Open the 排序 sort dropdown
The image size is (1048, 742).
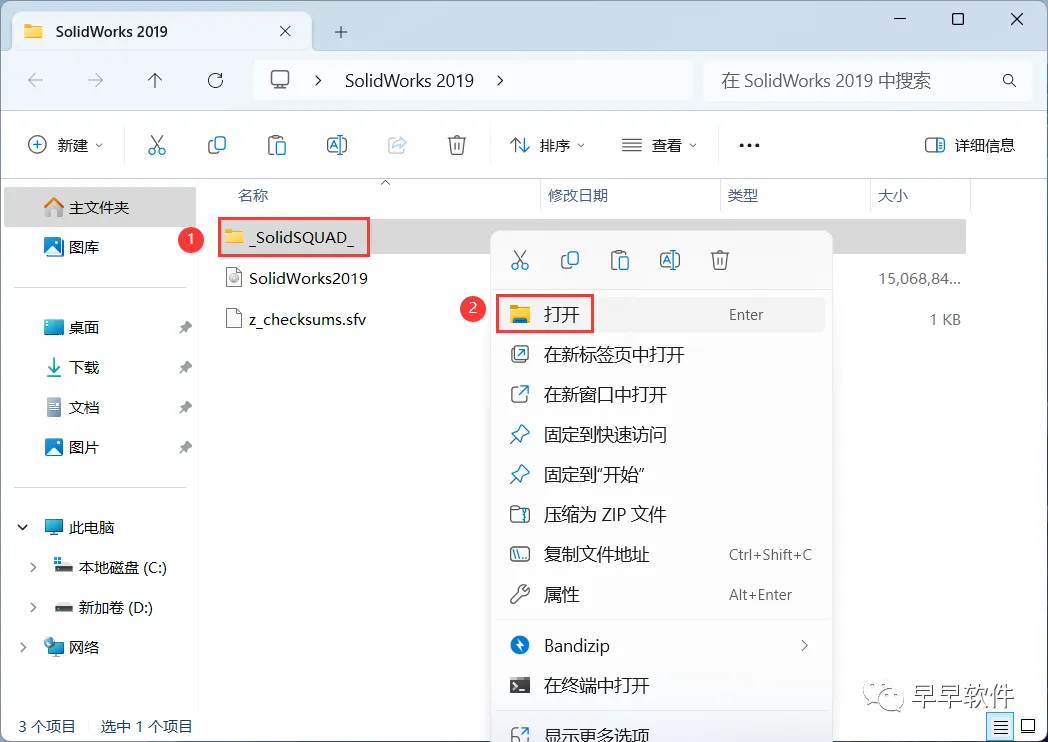(x=547, y=145)
